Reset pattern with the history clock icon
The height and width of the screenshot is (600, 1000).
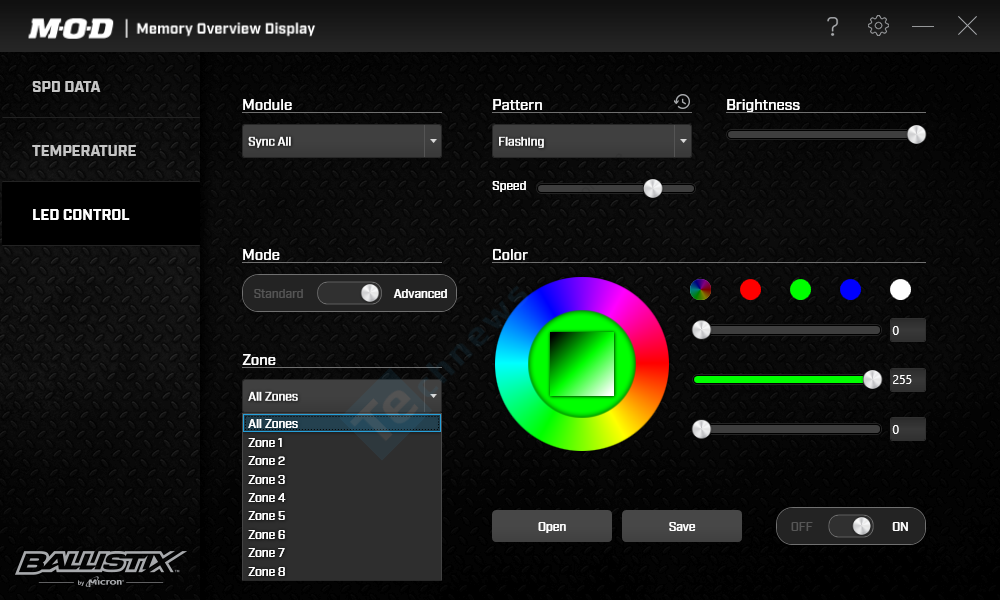point(682,101)
